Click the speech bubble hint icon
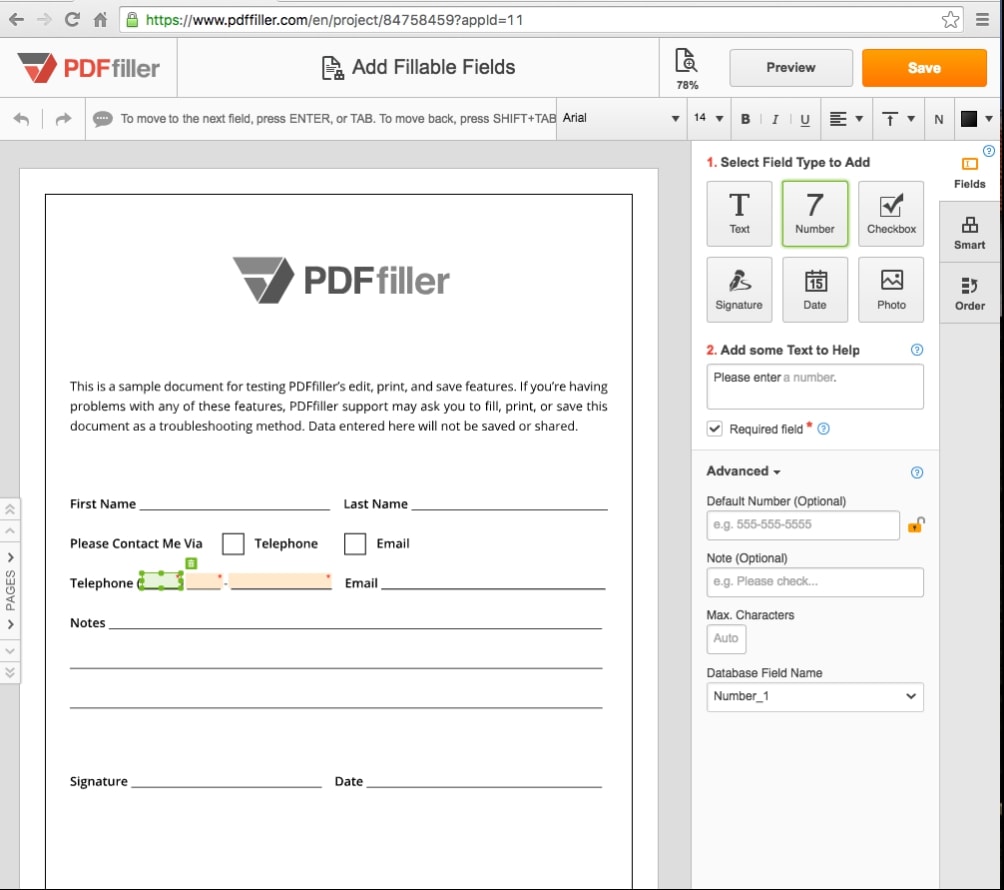This screenshot has height=890, width=1004. tap(102, 119)
